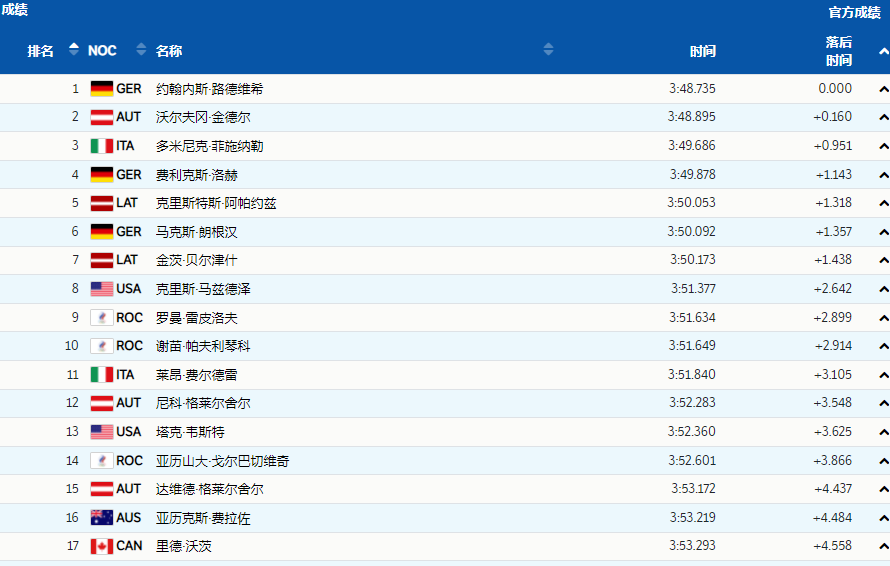
Task: Expand row for 沃尔夫冈·金德尔
Action: (883, 118)
